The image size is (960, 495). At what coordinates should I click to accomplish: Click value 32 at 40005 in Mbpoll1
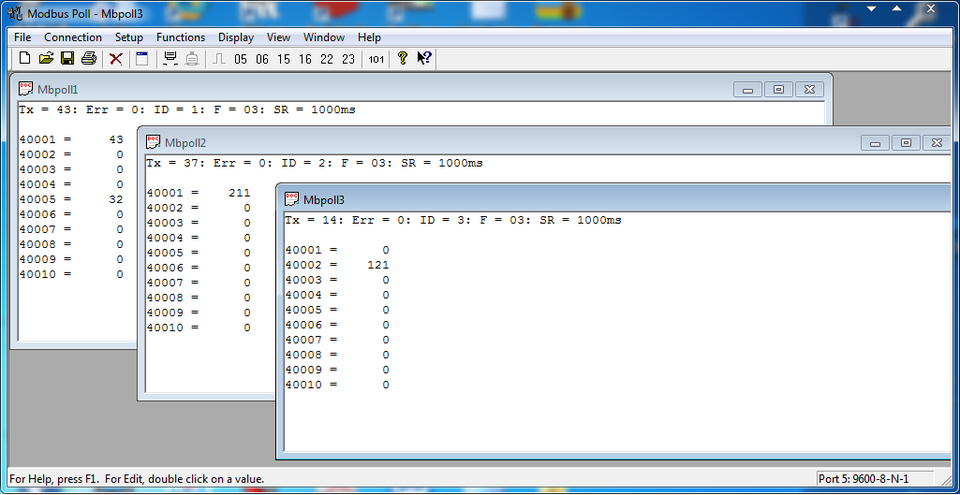116,200
